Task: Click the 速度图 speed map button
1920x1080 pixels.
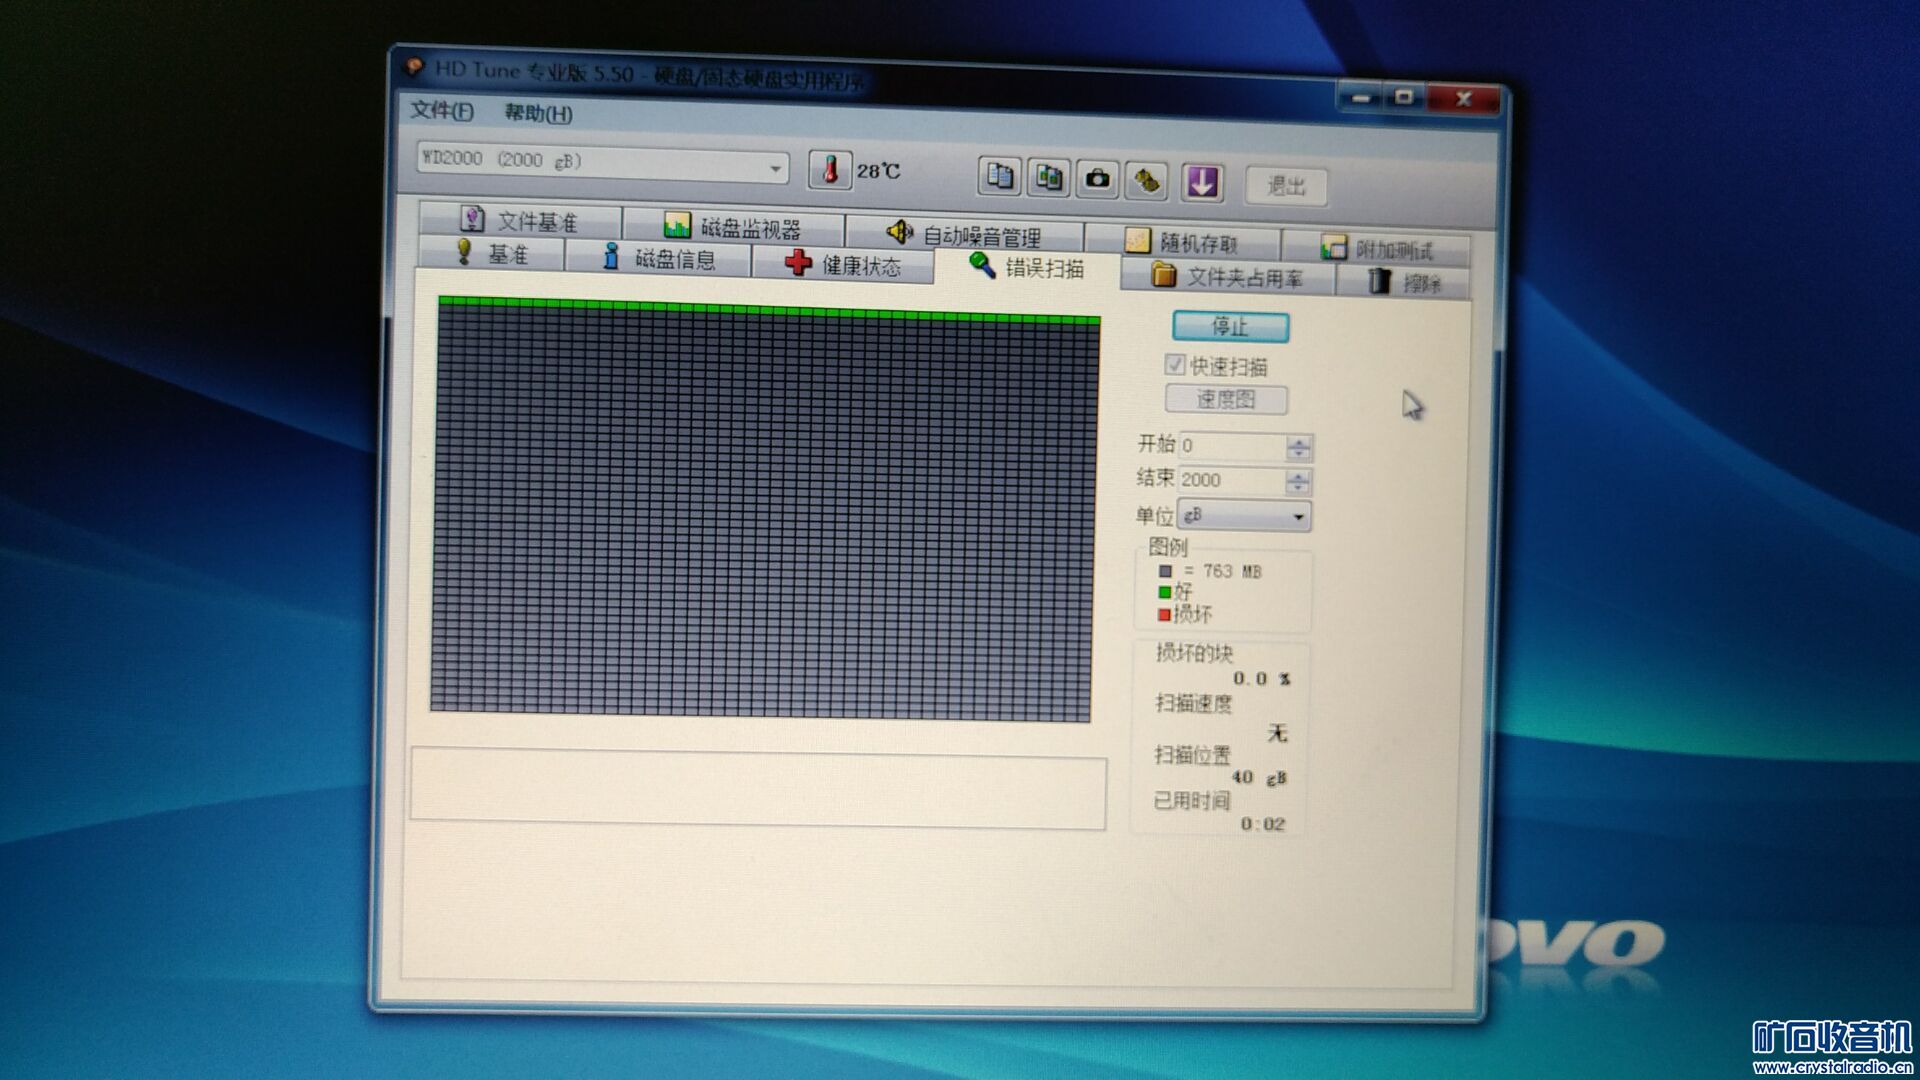Action: pos(1226,400)
